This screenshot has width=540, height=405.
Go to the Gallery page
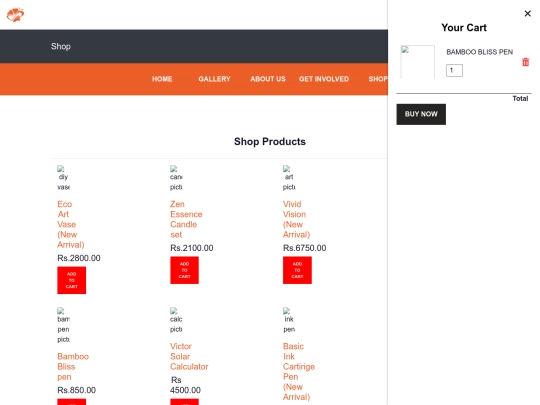click(x=214, y=79)
